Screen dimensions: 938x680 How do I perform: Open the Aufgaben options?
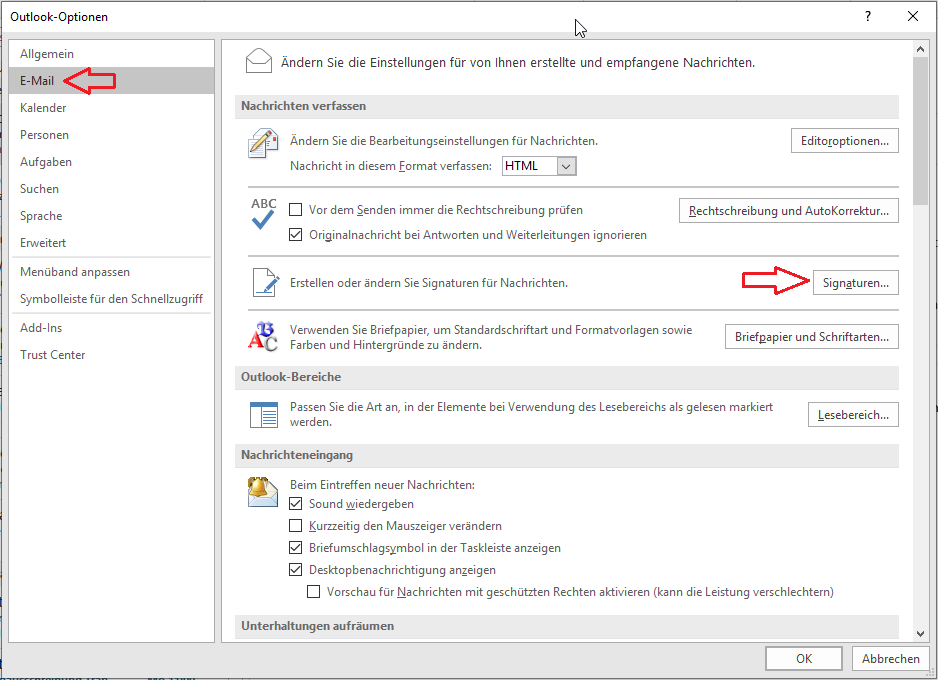(112, 161)
